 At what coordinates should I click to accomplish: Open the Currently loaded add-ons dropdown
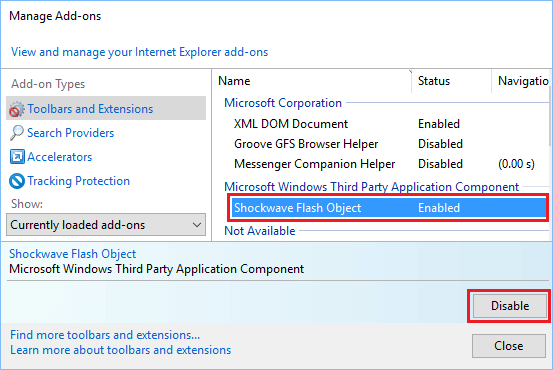(106, 225)
